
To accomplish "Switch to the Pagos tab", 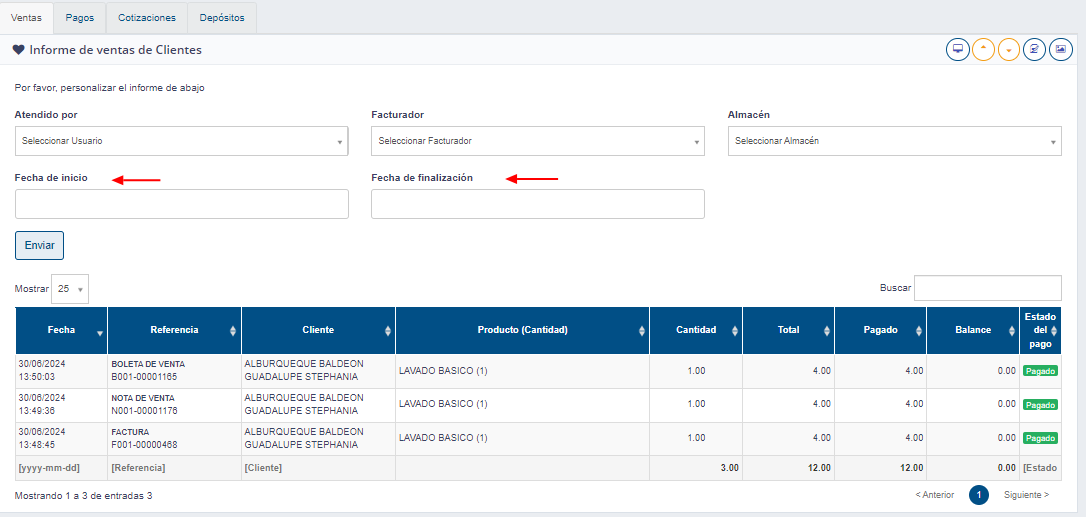I will pyautogui.click(x=80, y=18).
